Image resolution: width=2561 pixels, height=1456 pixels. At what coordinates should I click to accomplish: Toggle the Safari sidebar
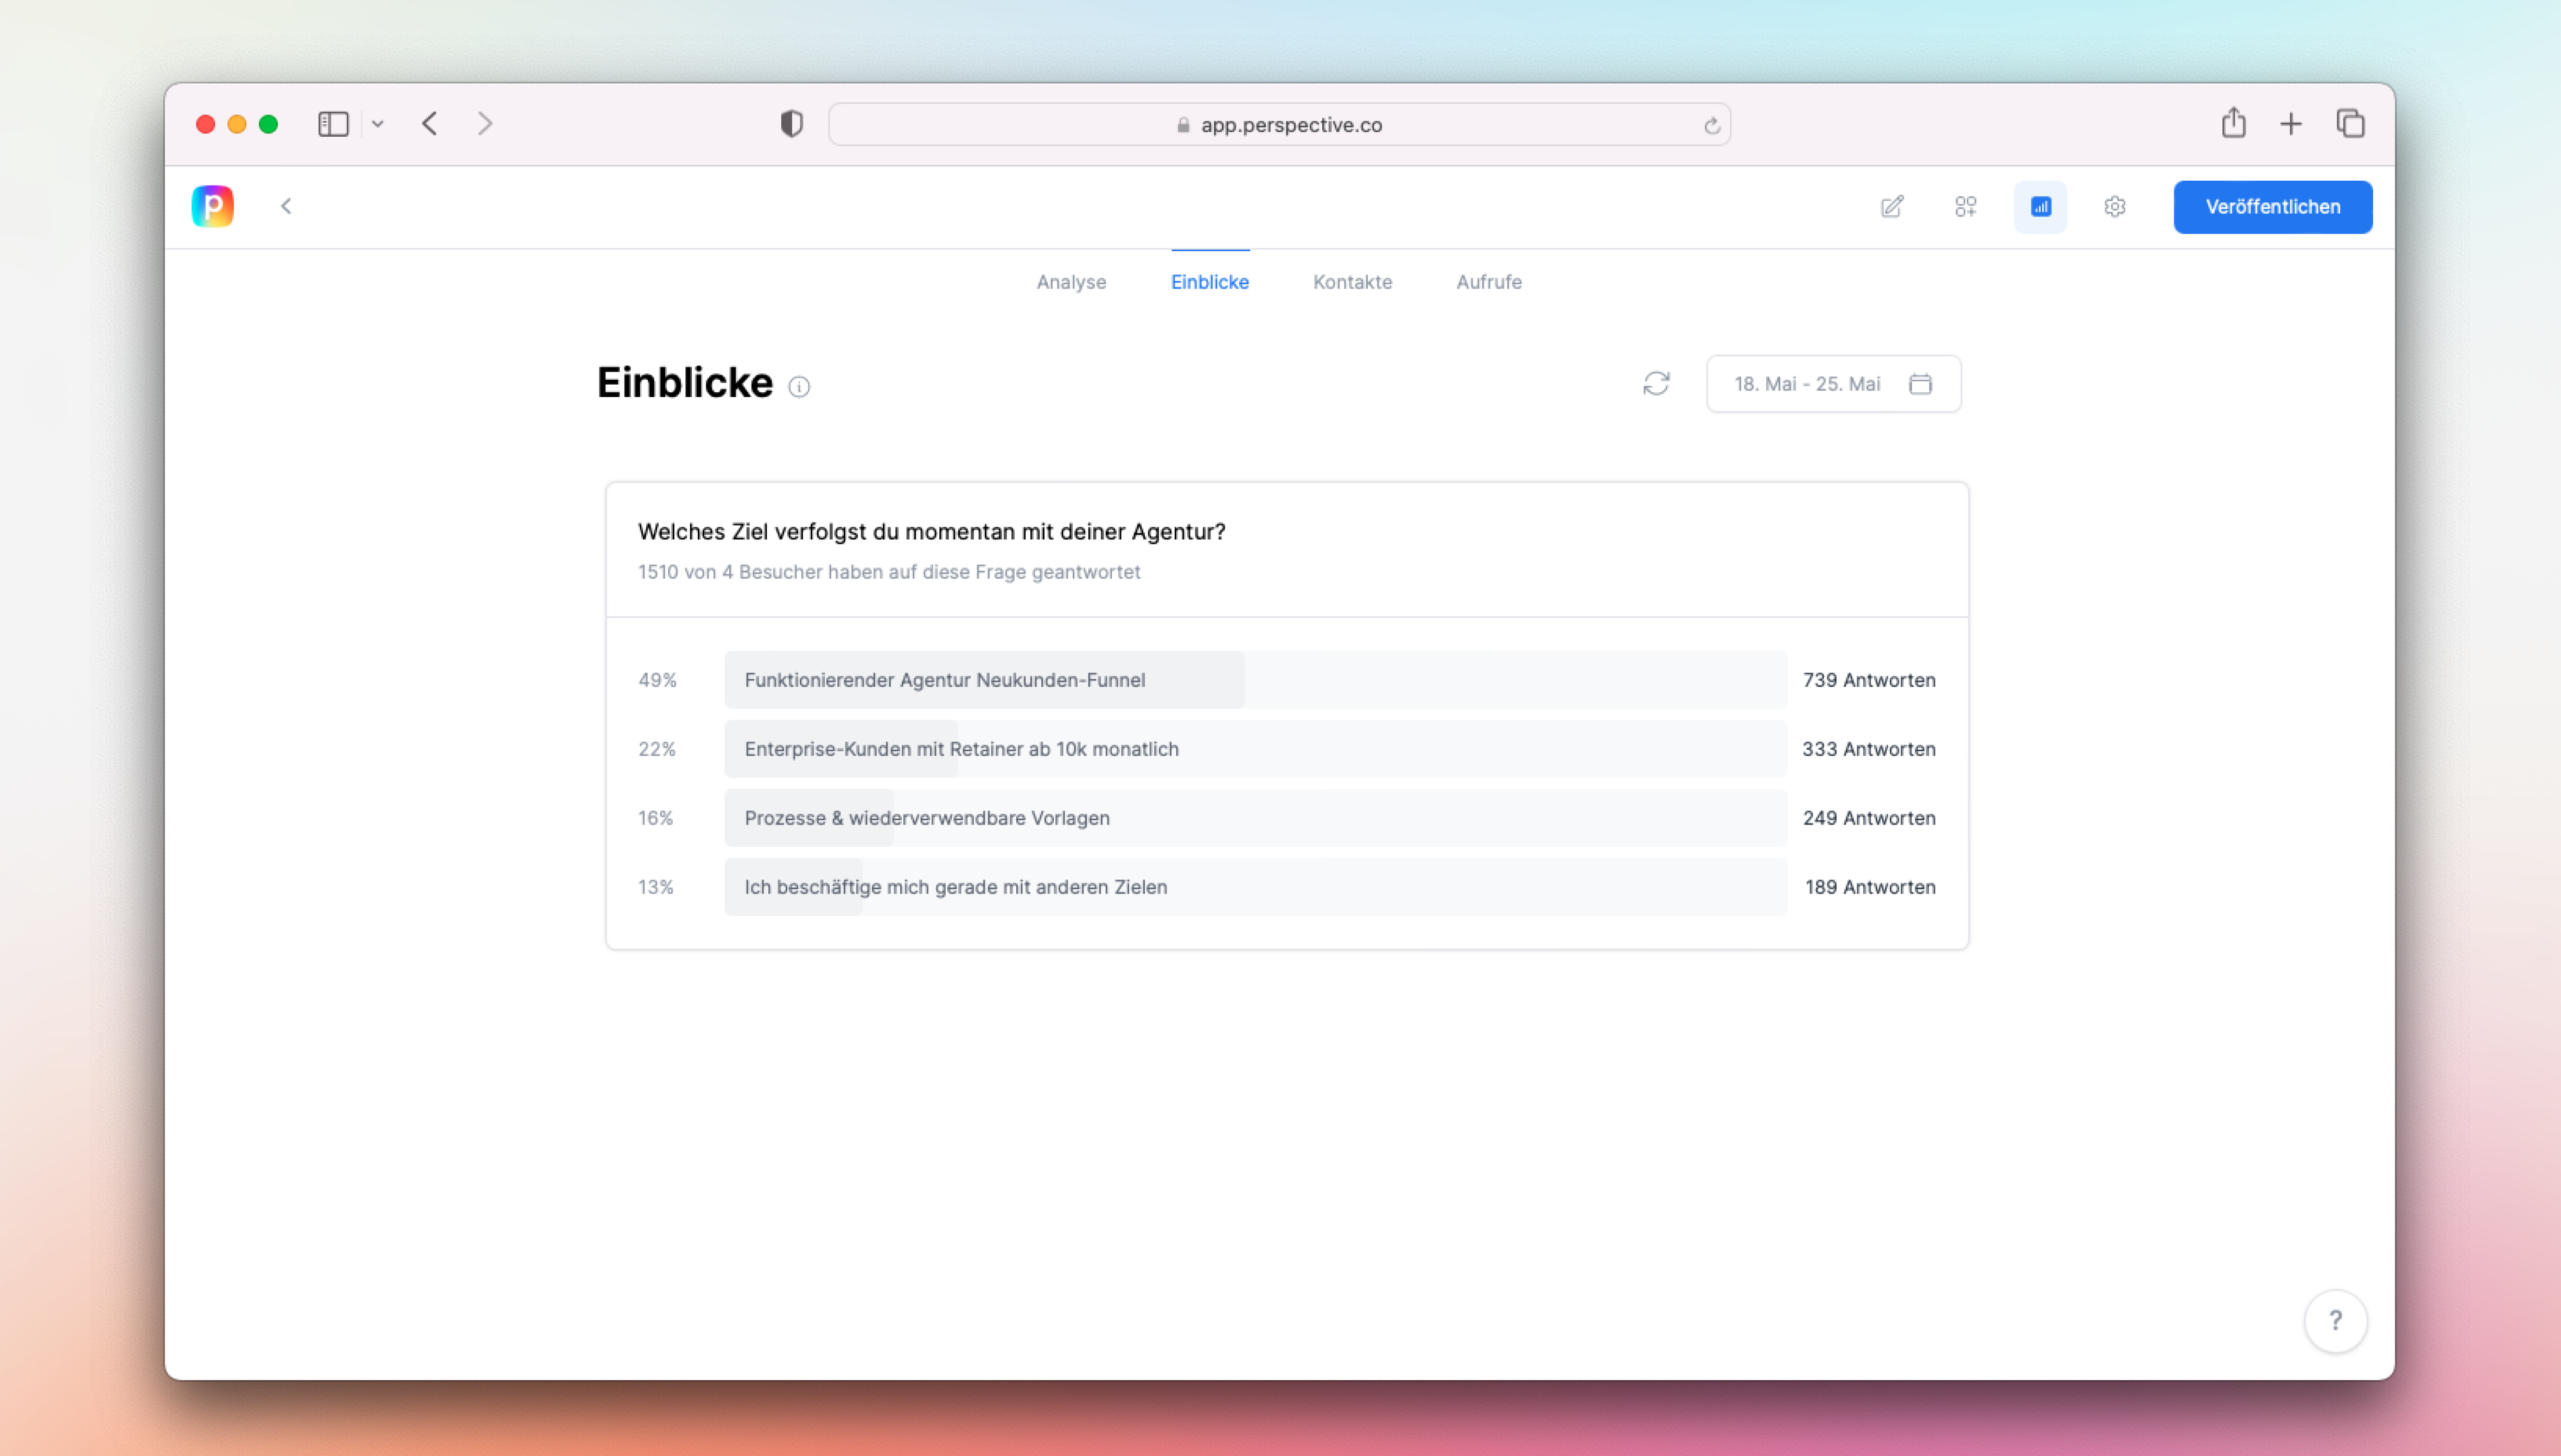333,124
